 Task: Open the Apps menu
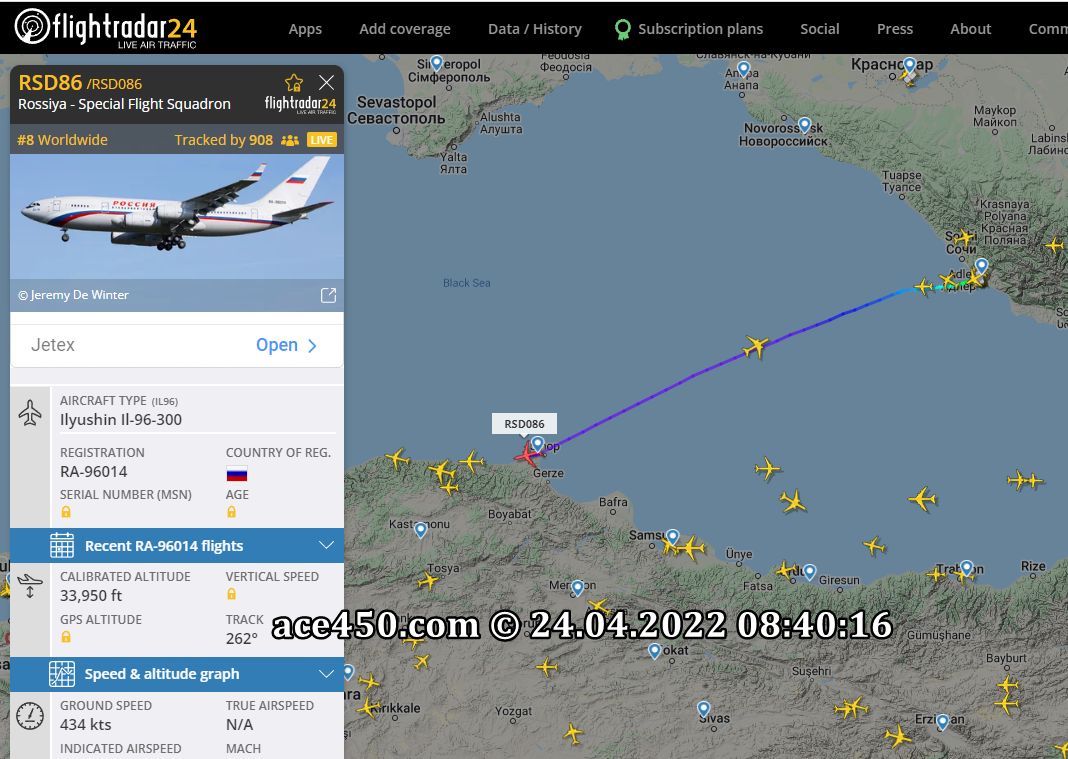click(305, 29)
